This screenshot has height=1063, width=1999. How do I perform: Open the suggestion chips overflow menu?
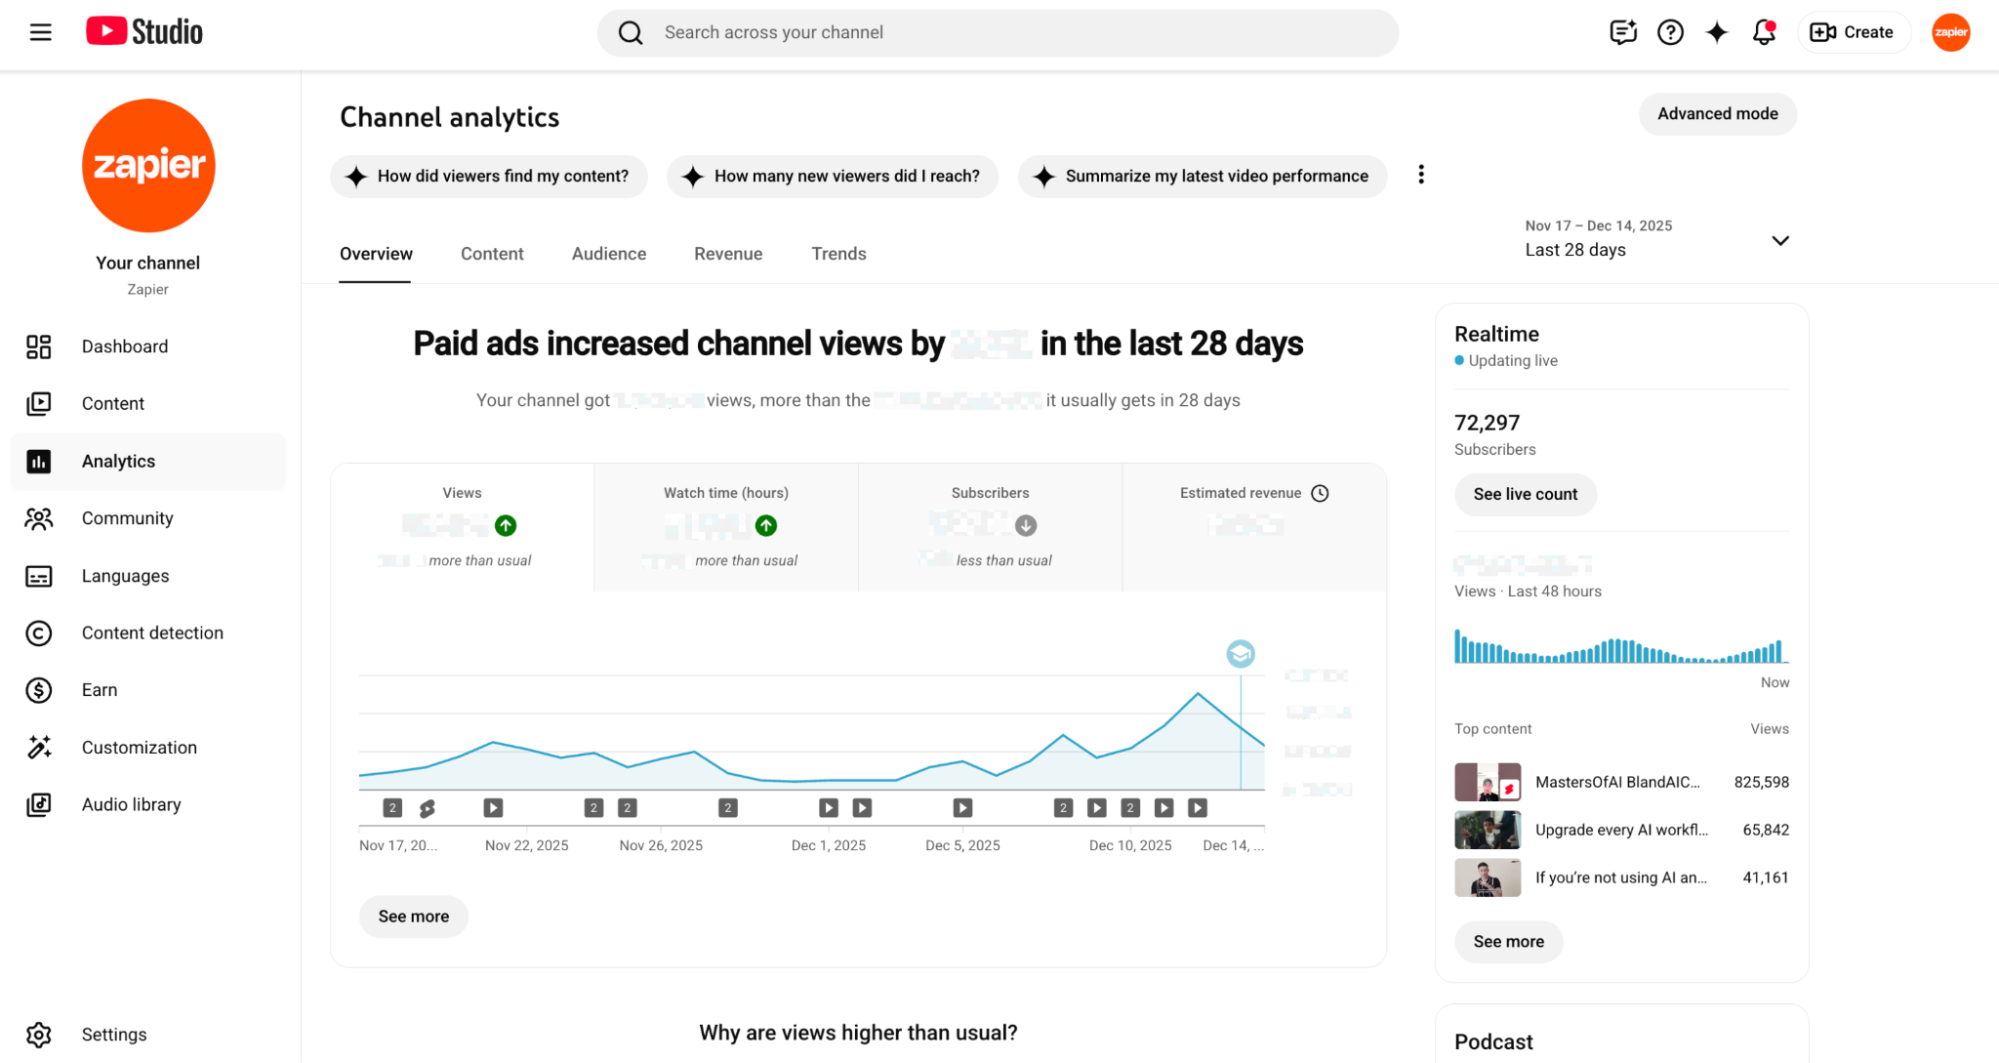(1421, 174)
